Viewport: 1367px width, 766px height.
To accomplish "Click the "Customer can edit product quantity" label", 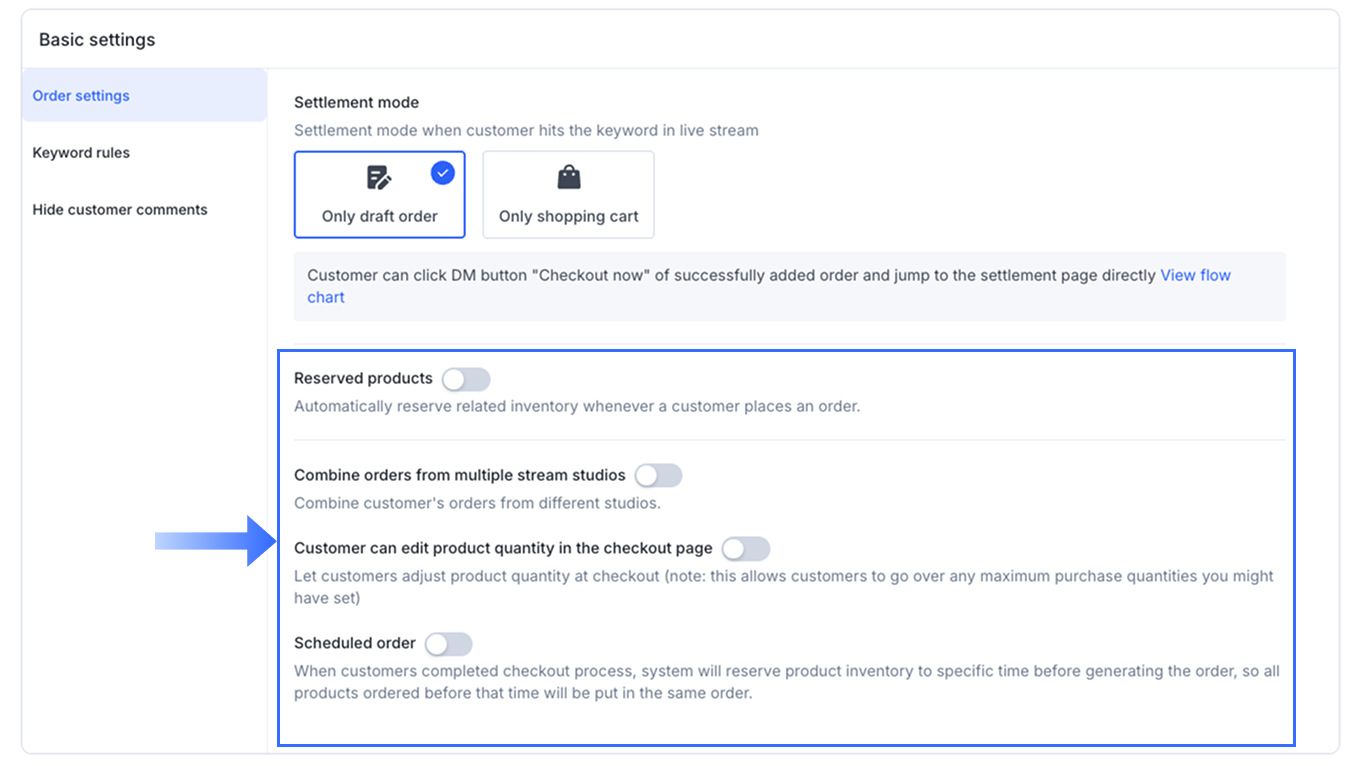I will (x=503, y=548).
